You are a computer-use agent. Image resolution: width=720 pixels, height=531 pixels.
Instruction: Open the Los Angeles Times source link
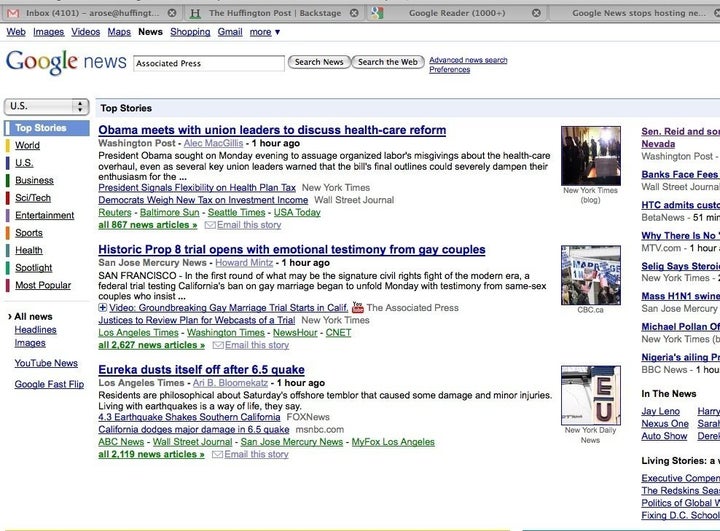(138, 333)
